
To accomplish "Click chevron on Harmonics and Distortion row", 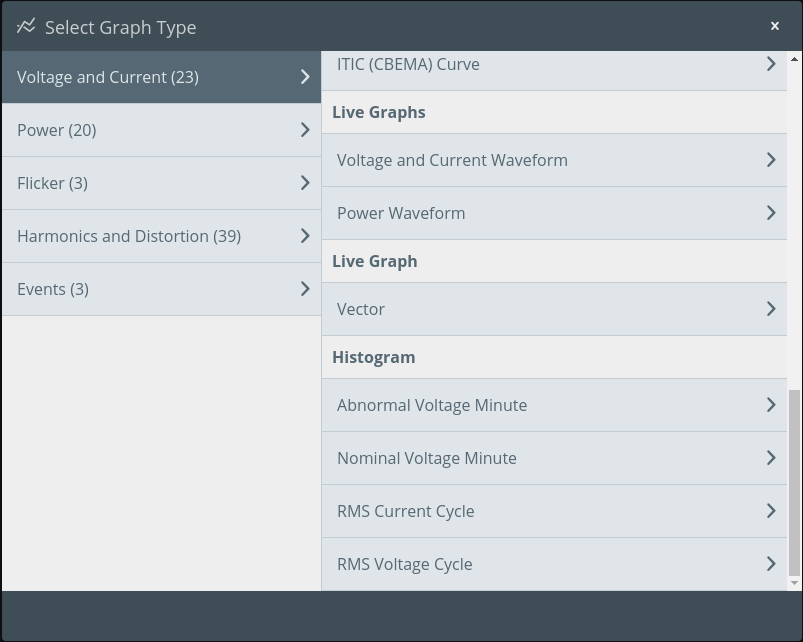I will coord(305,236).
